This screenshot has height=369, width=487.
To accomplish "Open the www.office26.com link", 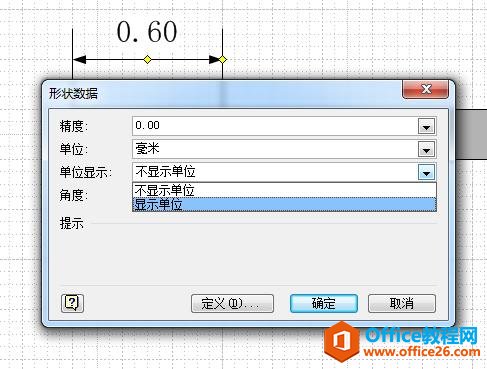I will tap(422, 352).
